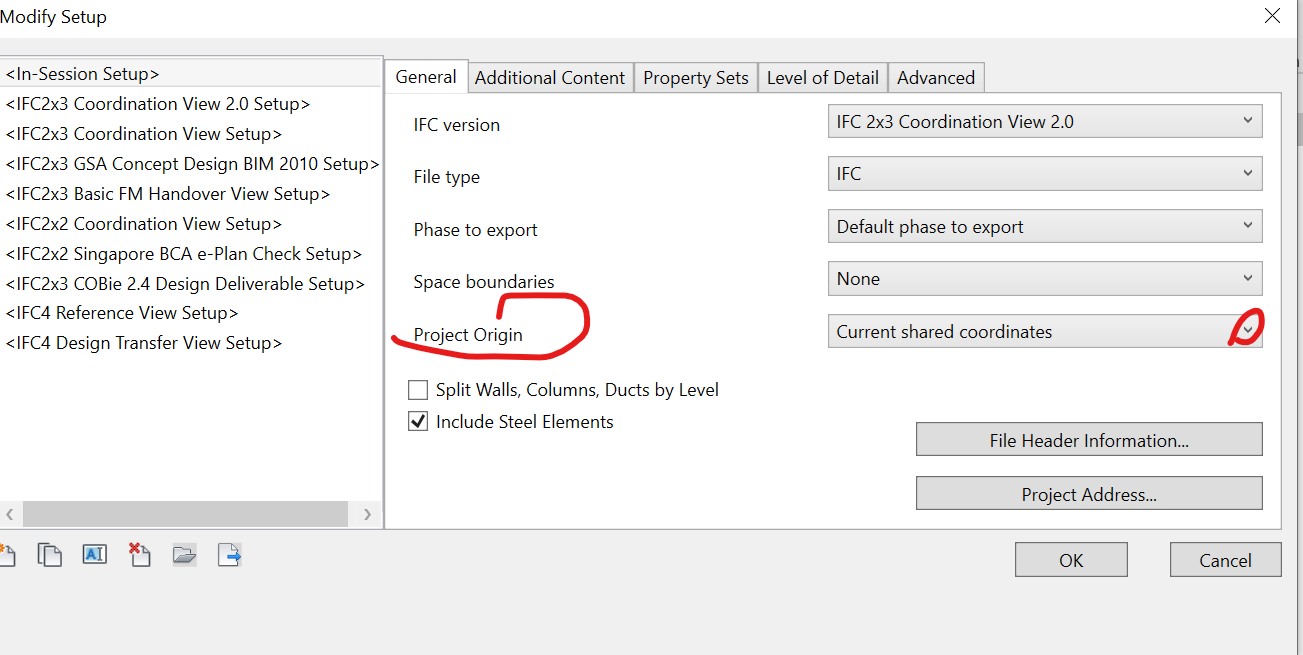1303x655 pixels.
Task: Delete the selected setup
Action: pyautogui.click(x=139, y=554)
